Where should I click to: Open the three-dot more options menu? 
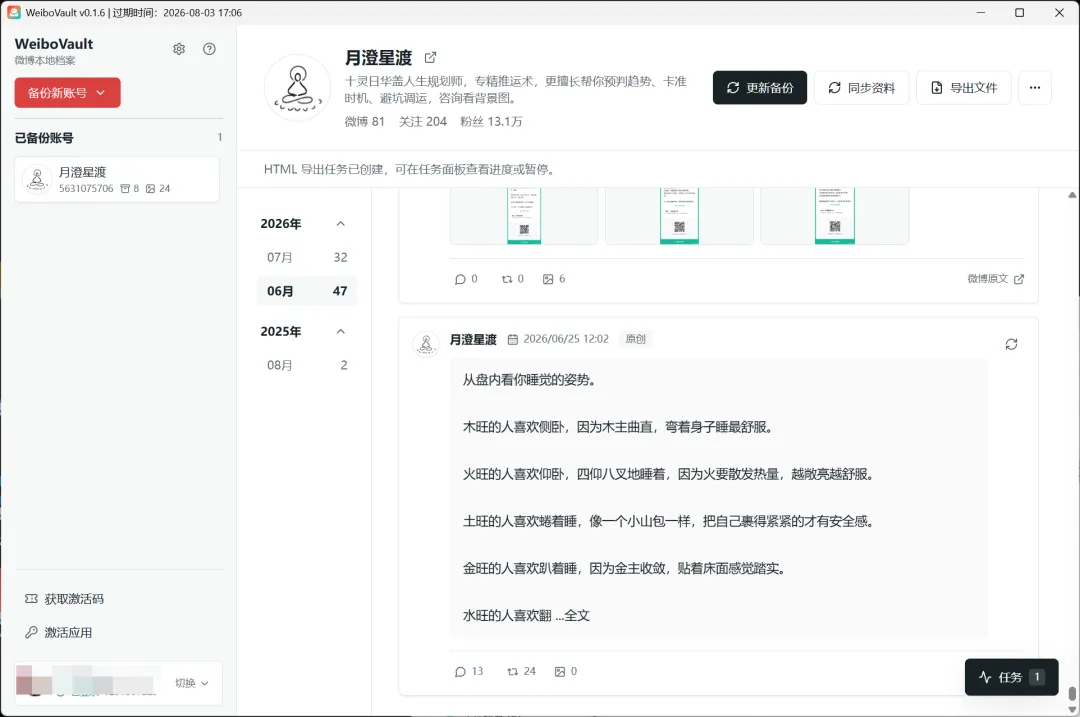[x=1035, y=87]
